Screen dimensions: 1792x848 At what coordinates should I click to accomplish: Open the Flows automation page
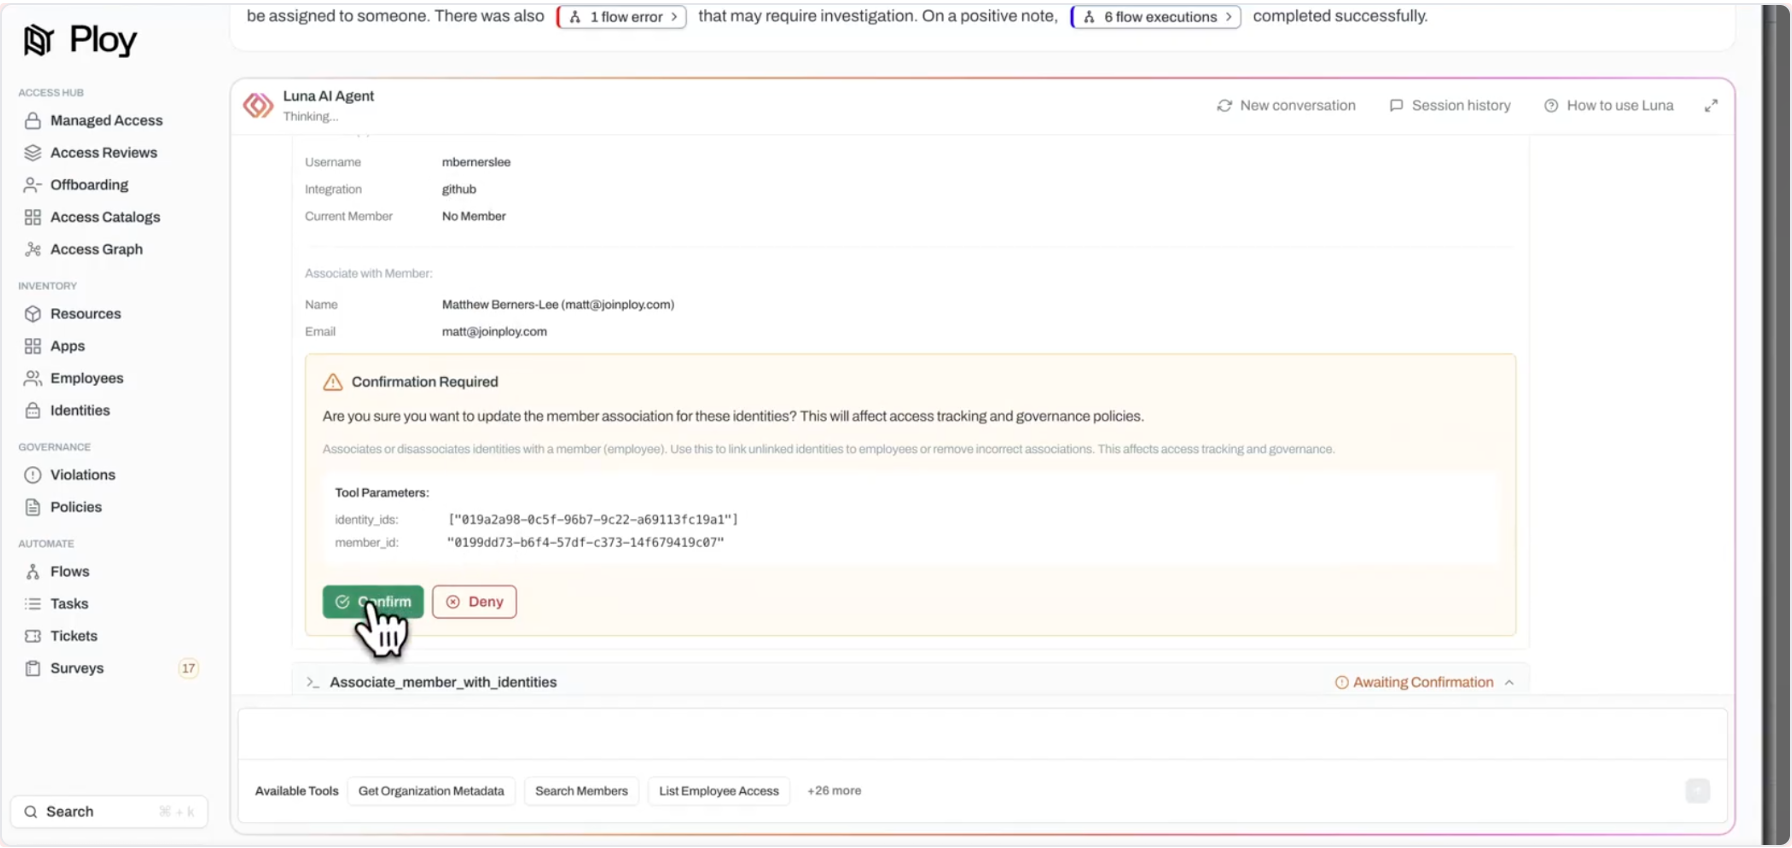point(69,572)
